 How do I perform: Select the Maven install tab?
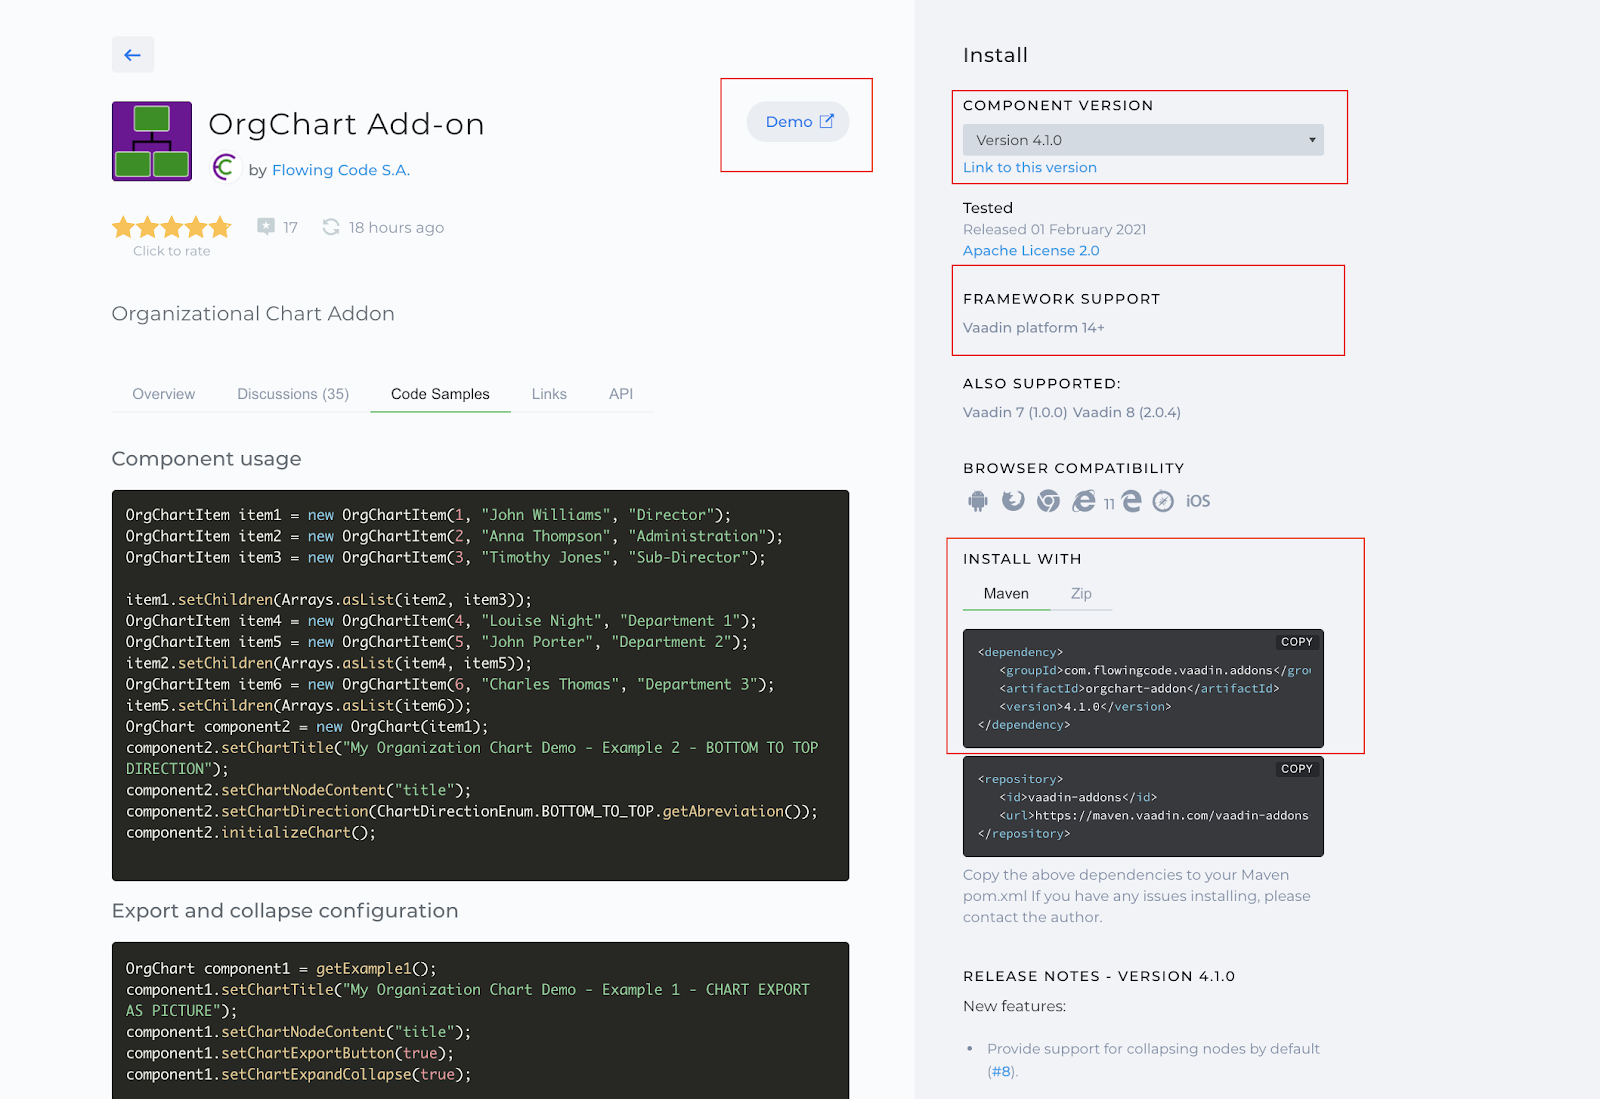tap(1006, 594)
